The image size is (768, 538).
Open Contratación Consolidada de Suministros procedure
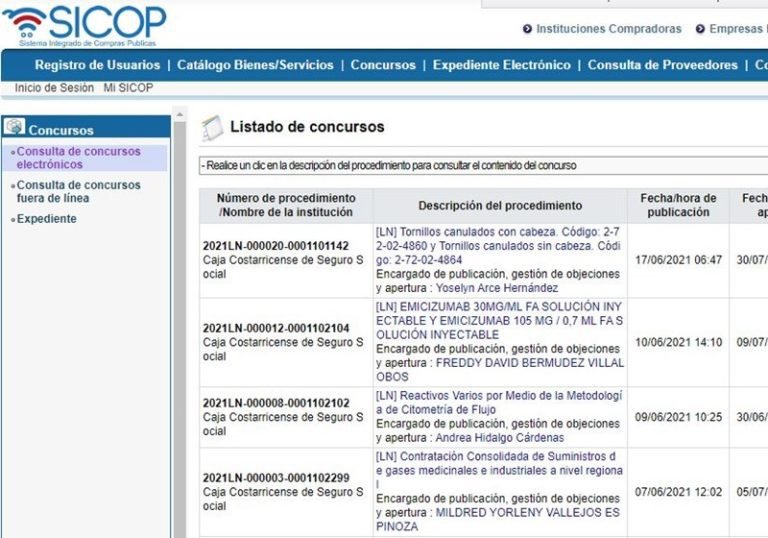tap(499, 470)
